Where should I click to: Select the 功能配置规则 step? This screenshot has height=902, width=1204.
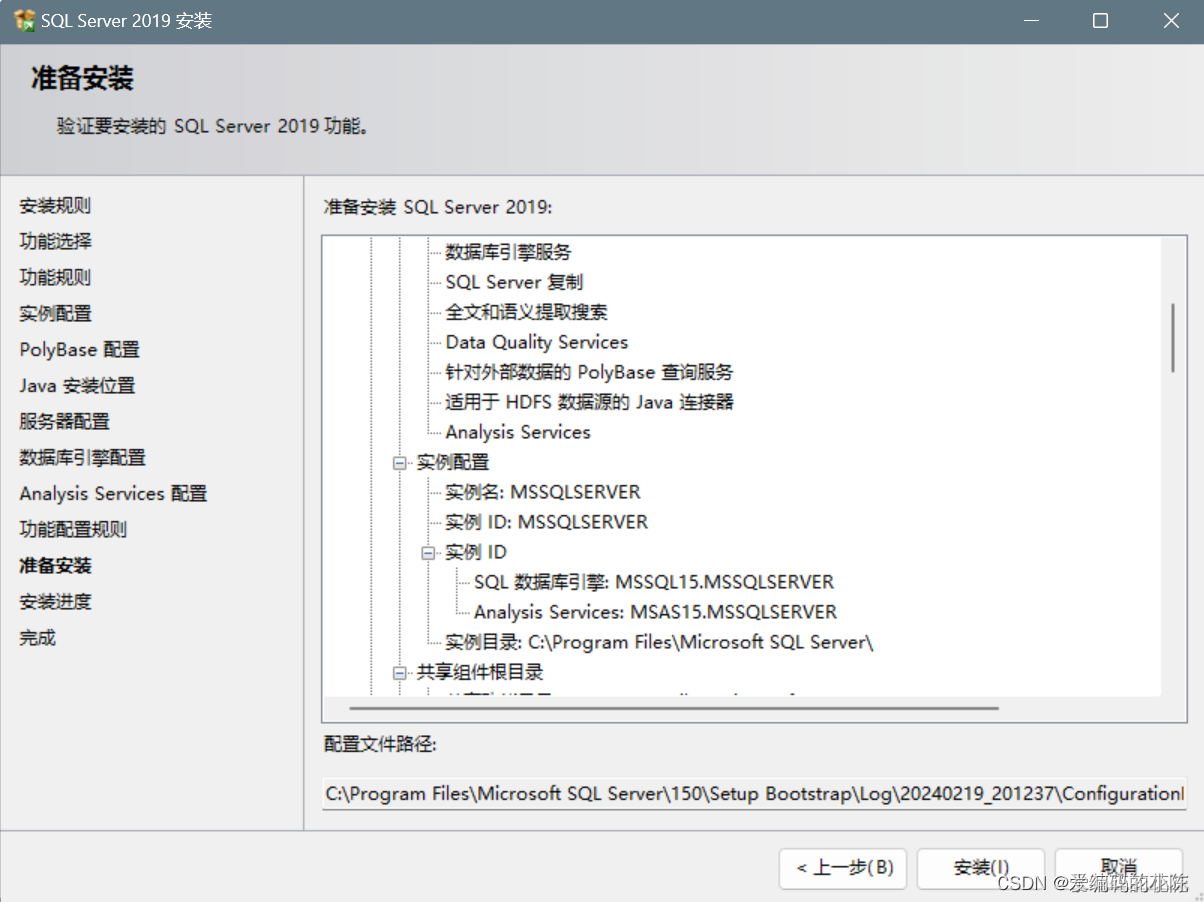[x=73, y=530]
